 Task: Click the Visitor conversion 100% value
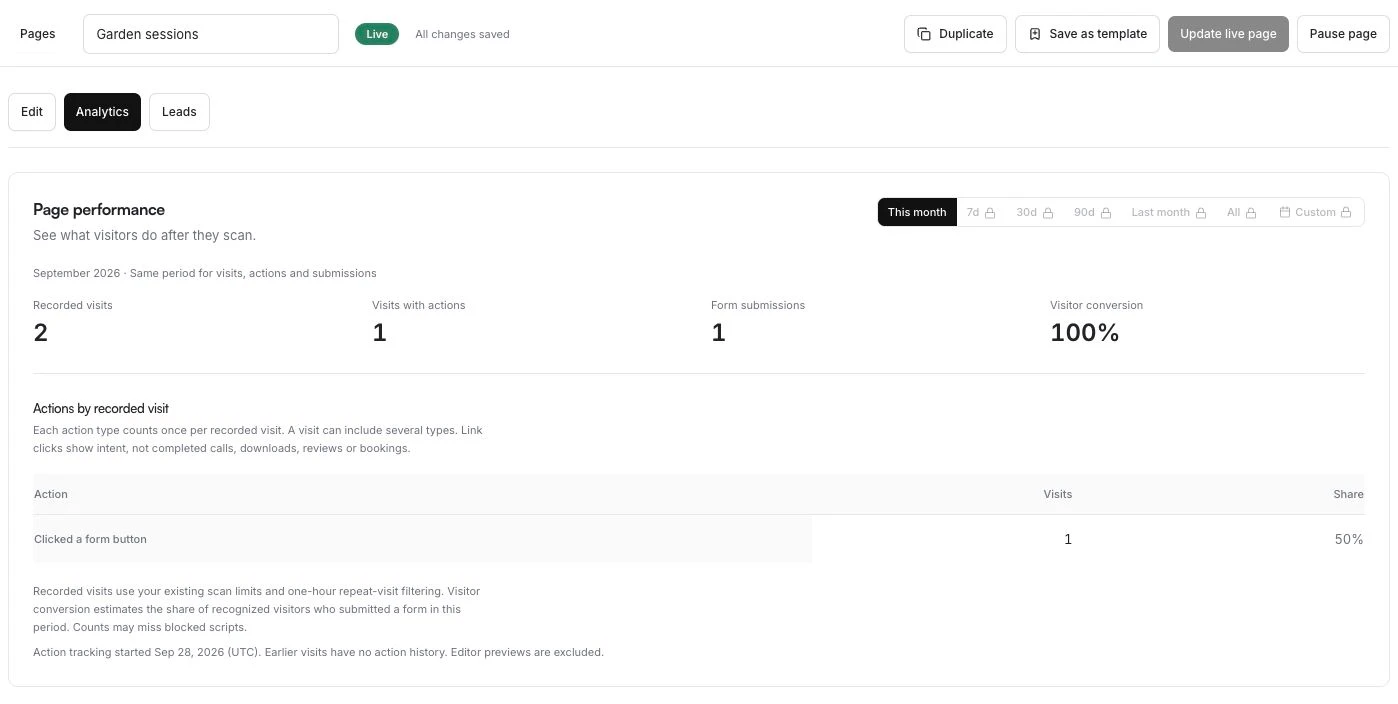[x=1085, y=333]
